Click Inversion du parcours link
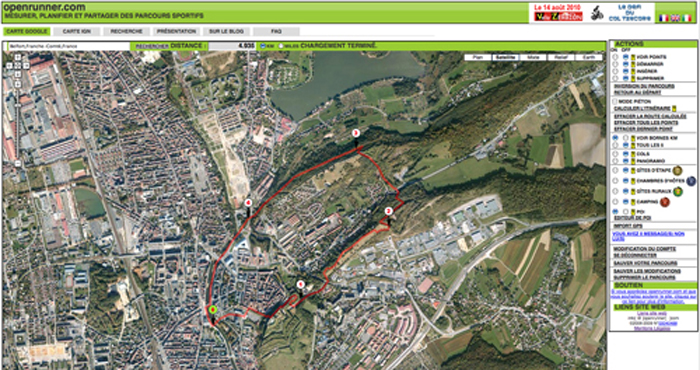The width and height of the screenshot is (700, 370). click(x=644, y=86)
